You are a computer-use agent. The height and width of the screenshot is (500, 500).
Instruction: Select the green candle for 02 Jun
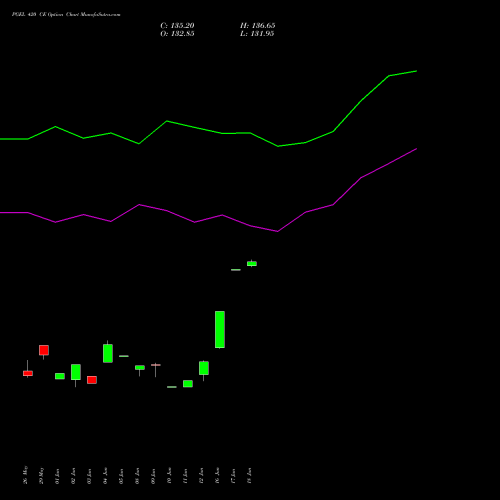[x=76, y=372]
